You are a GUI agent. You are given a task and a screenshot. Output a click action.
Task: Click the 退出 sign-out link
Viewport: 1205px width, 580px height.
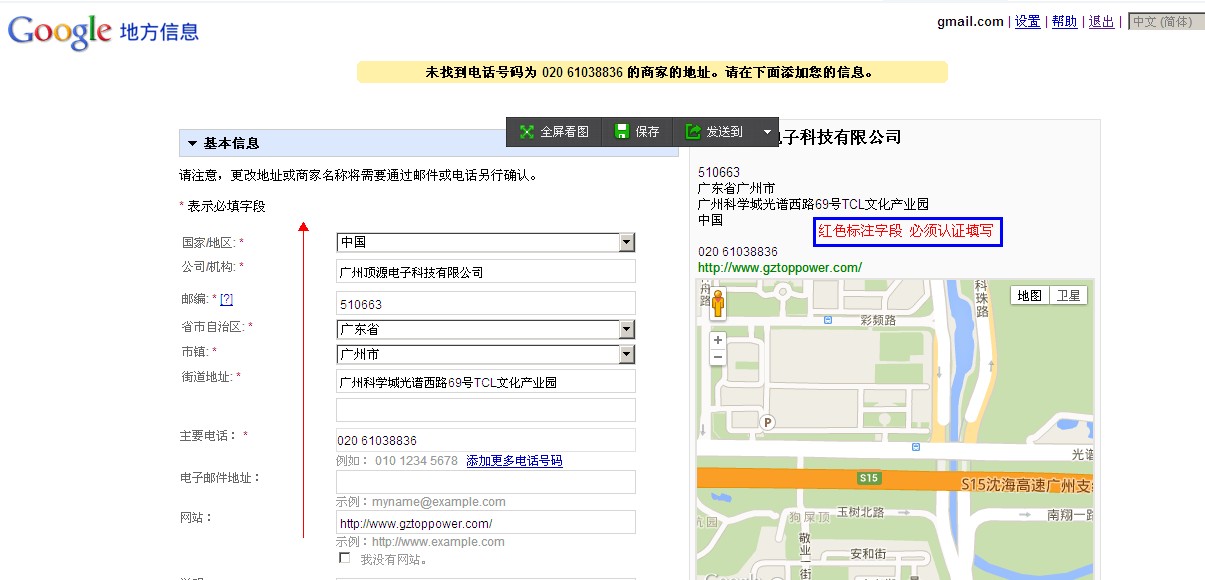[x=1101, y=21]
